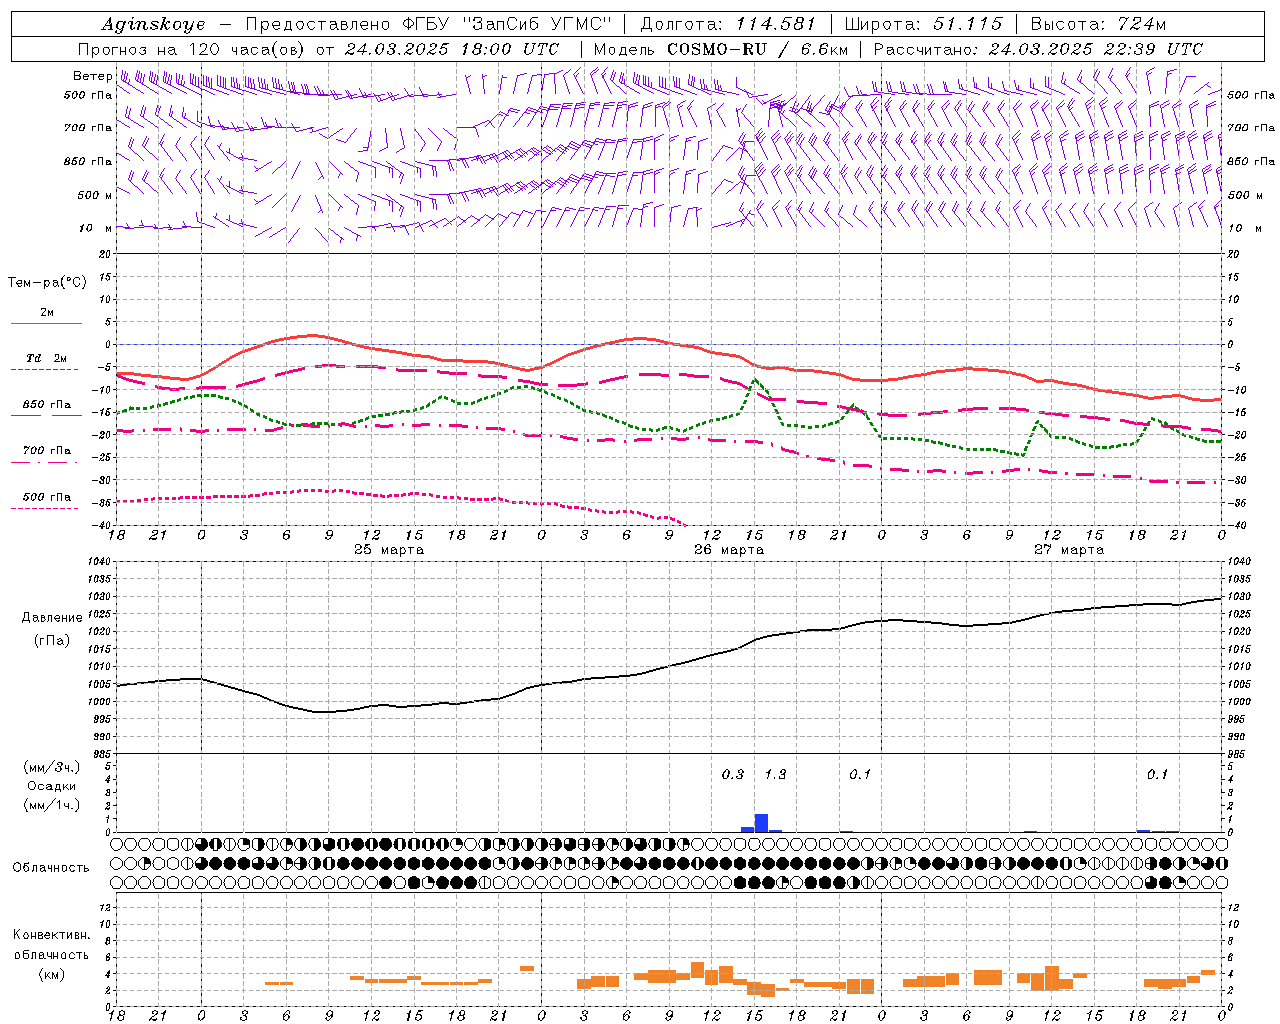The width and height of the screenshot is (1280, 1024).
Task: Click the dotted 500 гПа temperature legend line
Action: 44,508
